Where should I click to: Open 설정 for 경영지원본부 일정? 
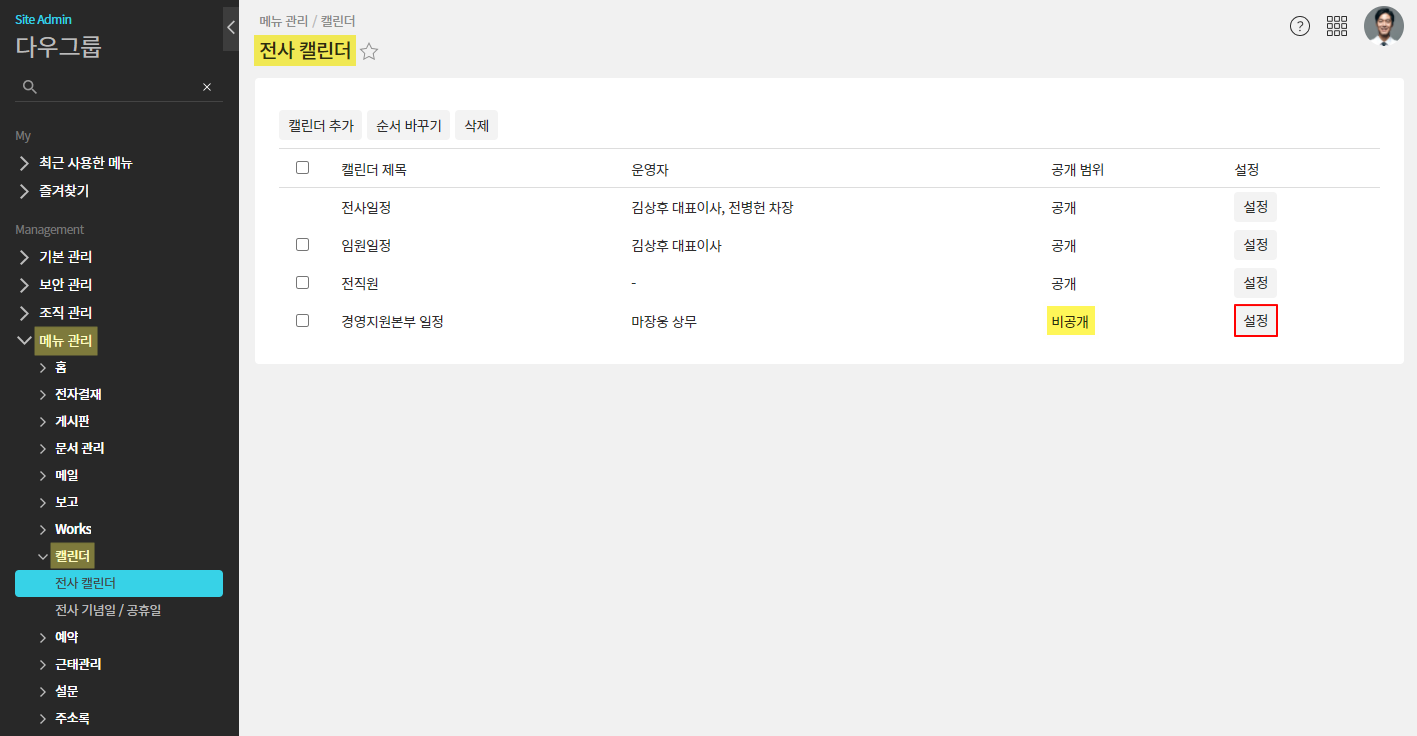1255,321
